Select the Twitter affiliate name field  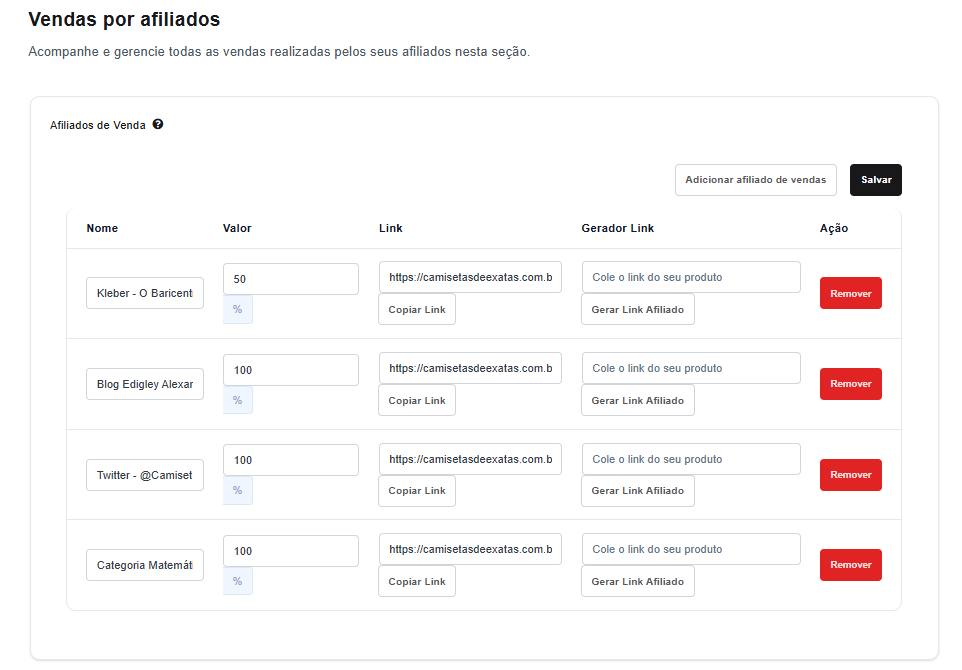145,475
